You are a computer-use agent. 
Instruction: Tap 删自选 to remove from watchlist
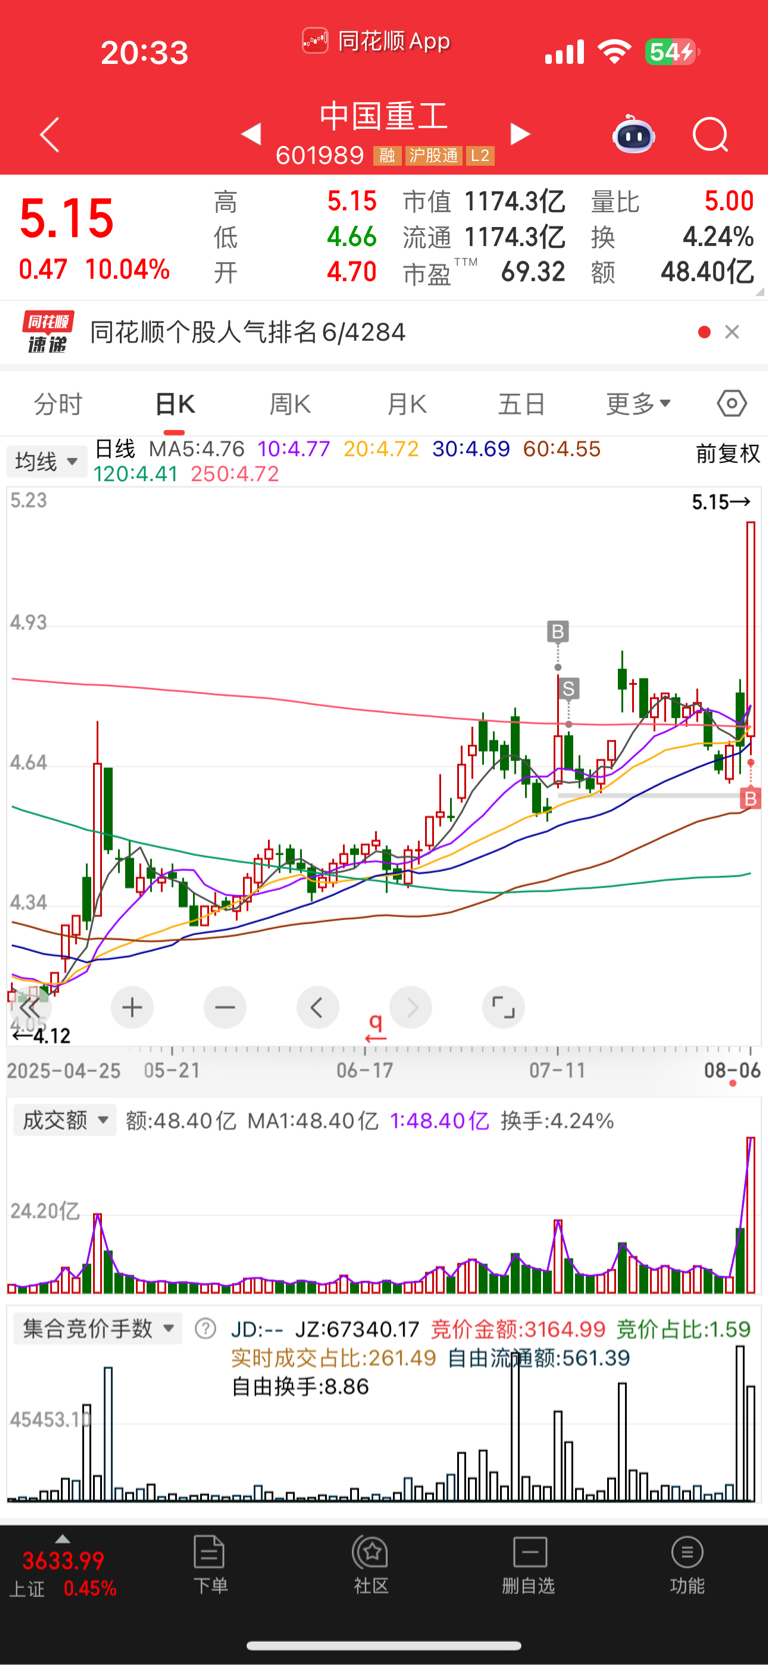pos(528,1565)
